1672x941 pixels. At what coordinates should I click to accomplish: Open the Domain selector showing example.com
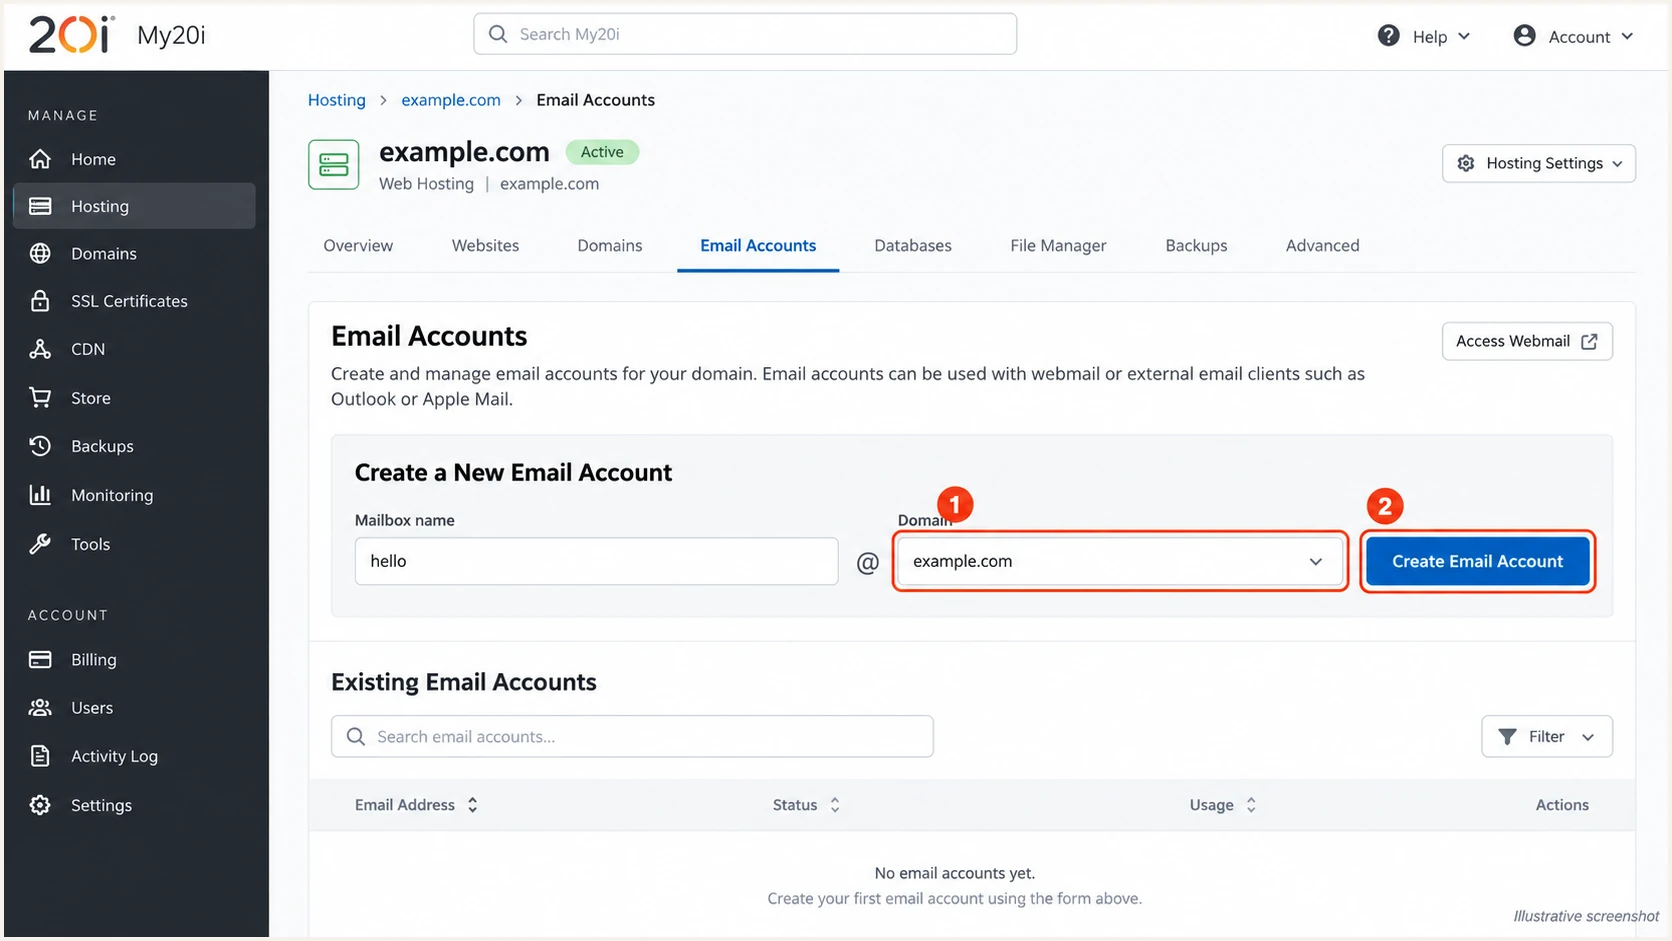tap(1119, 561)
